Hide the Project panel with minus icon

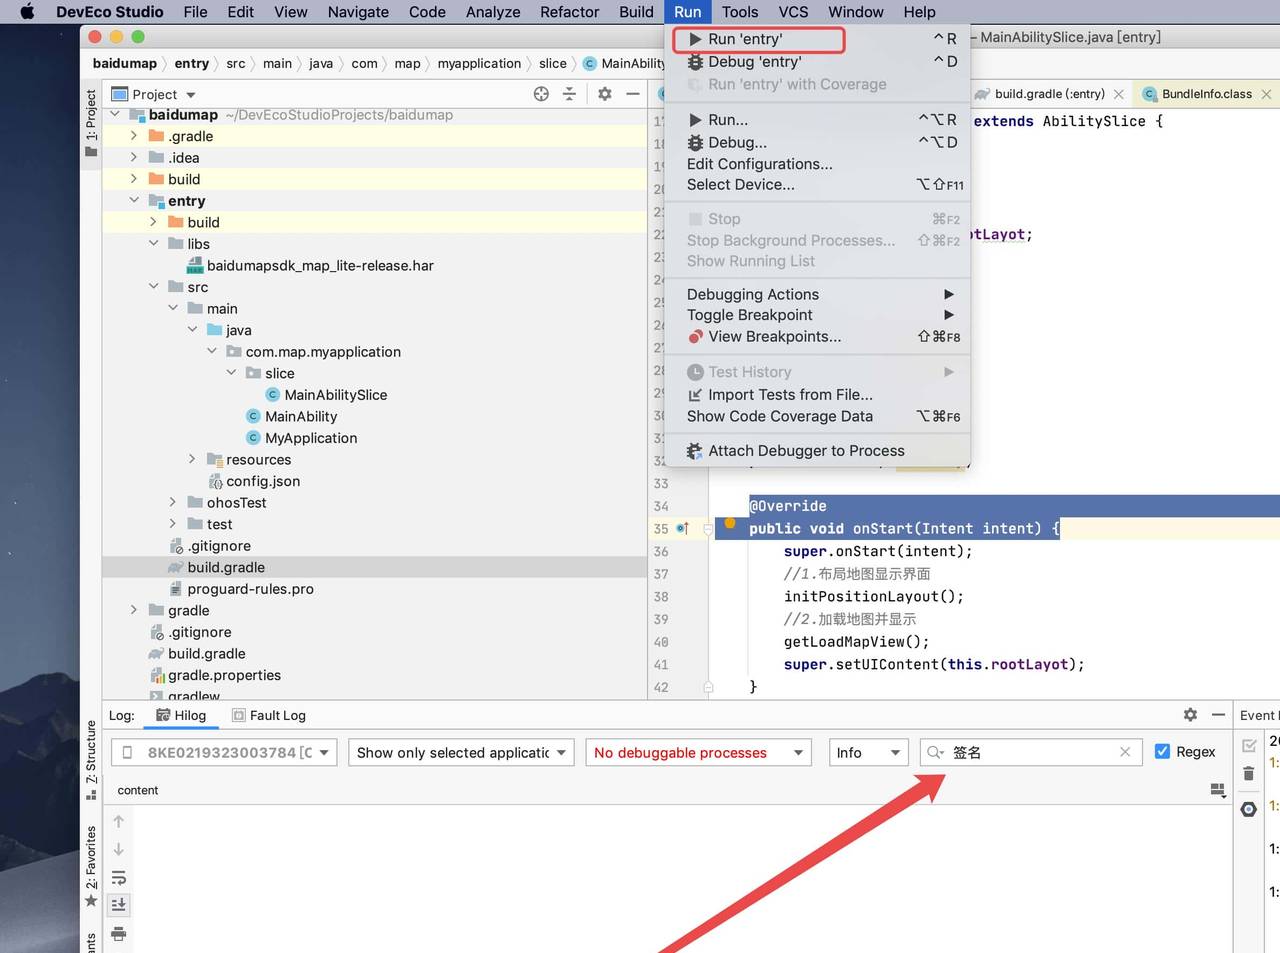click(633, 94)
